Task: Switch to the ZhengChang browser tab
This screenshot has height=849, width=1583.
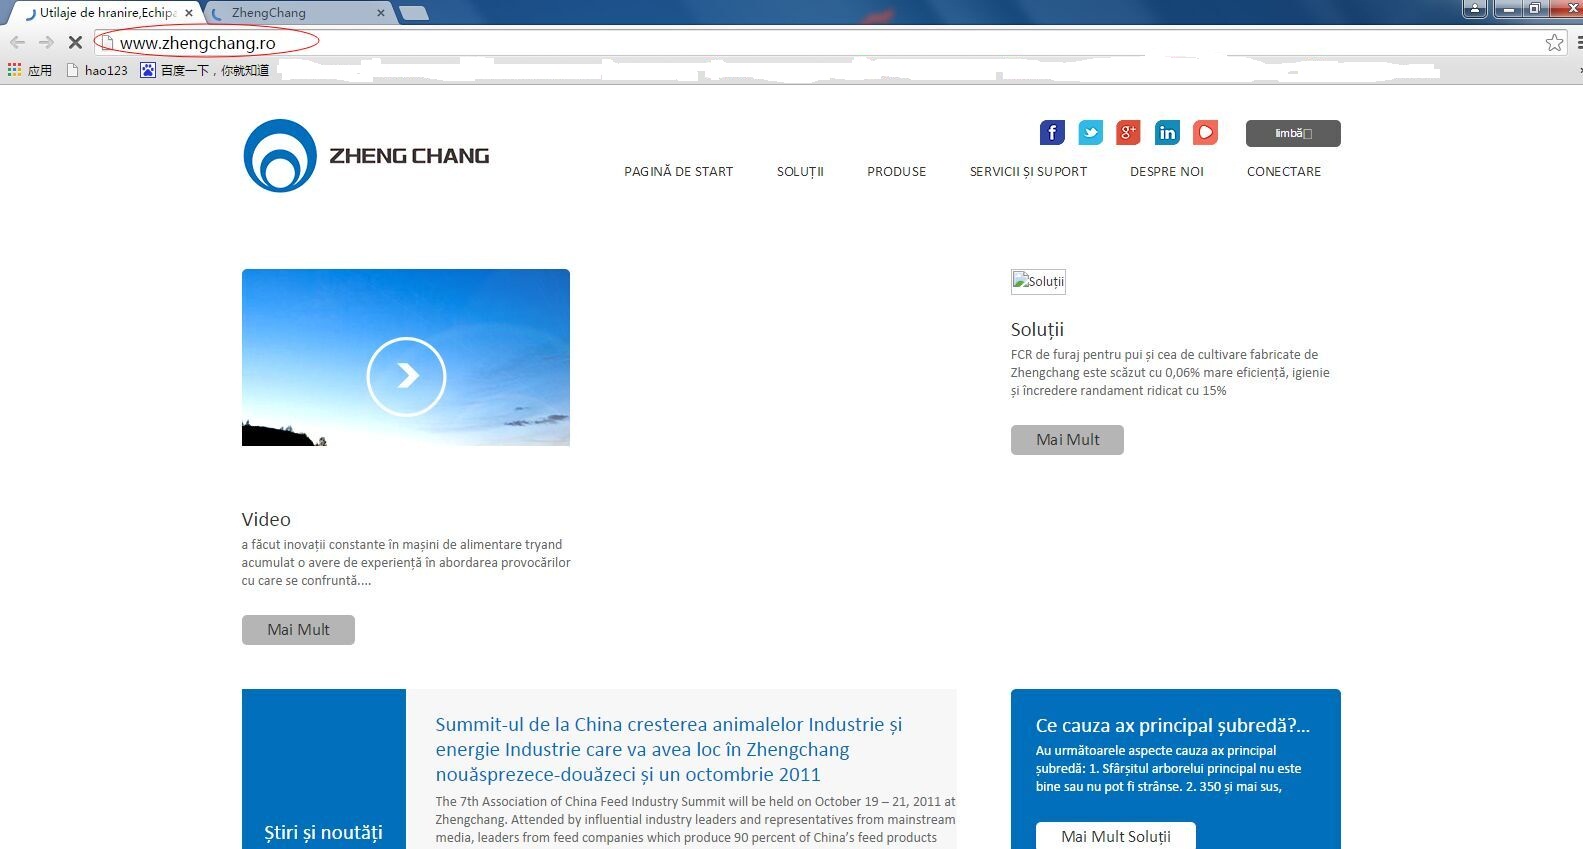Action: (297, 13)
